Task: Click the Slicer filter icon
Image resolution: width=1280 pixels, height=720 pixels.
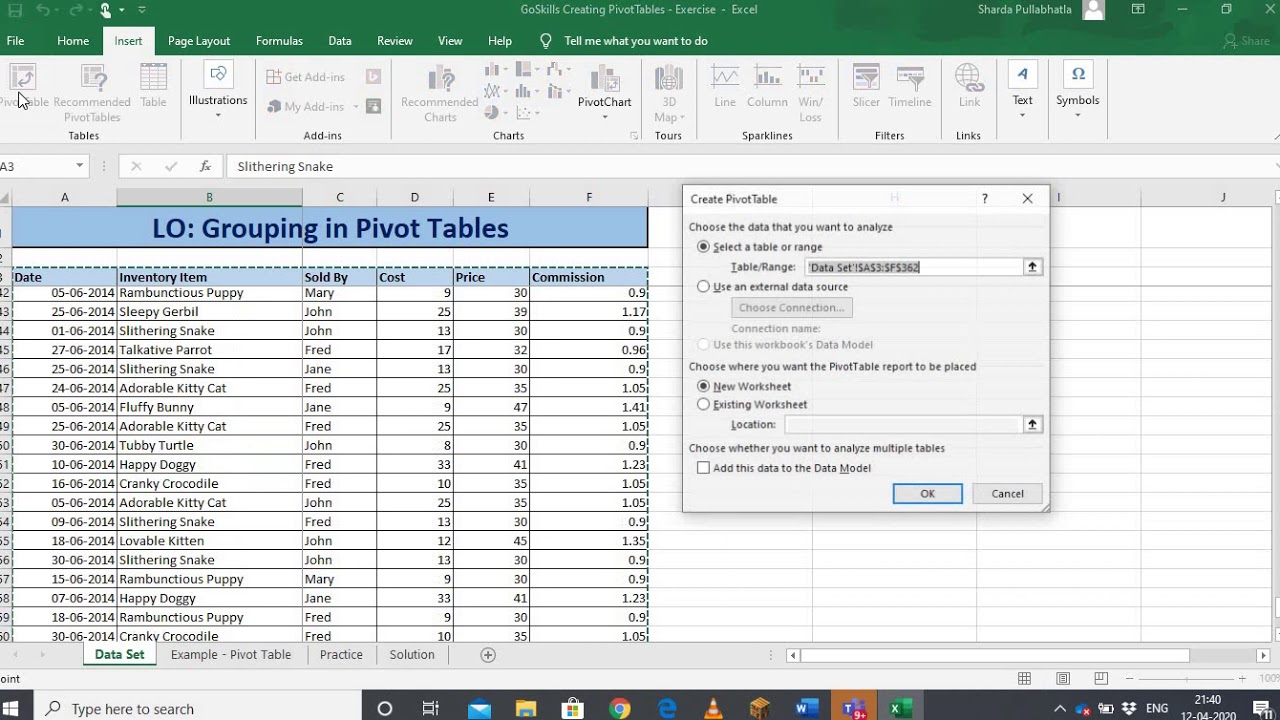Action: pyautogui.click(x=866, y=87)
